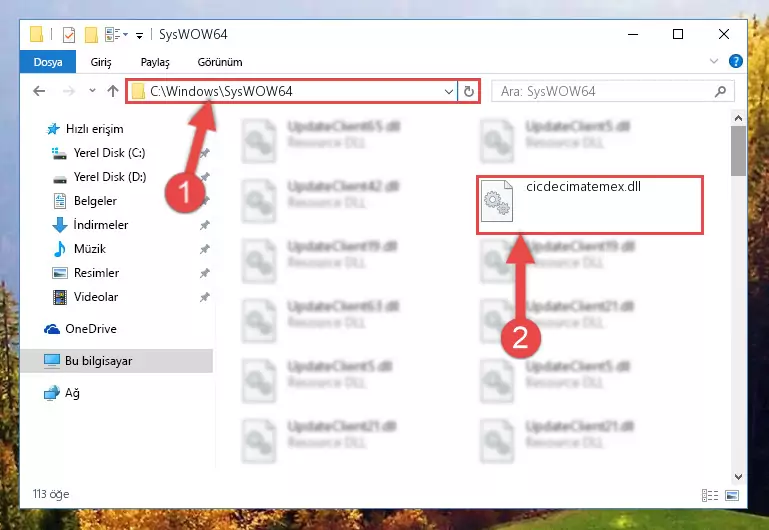Expand the address bar history dropdown
Image resolution: width=769 pixels, height=530 pixels.
(448, 92)
